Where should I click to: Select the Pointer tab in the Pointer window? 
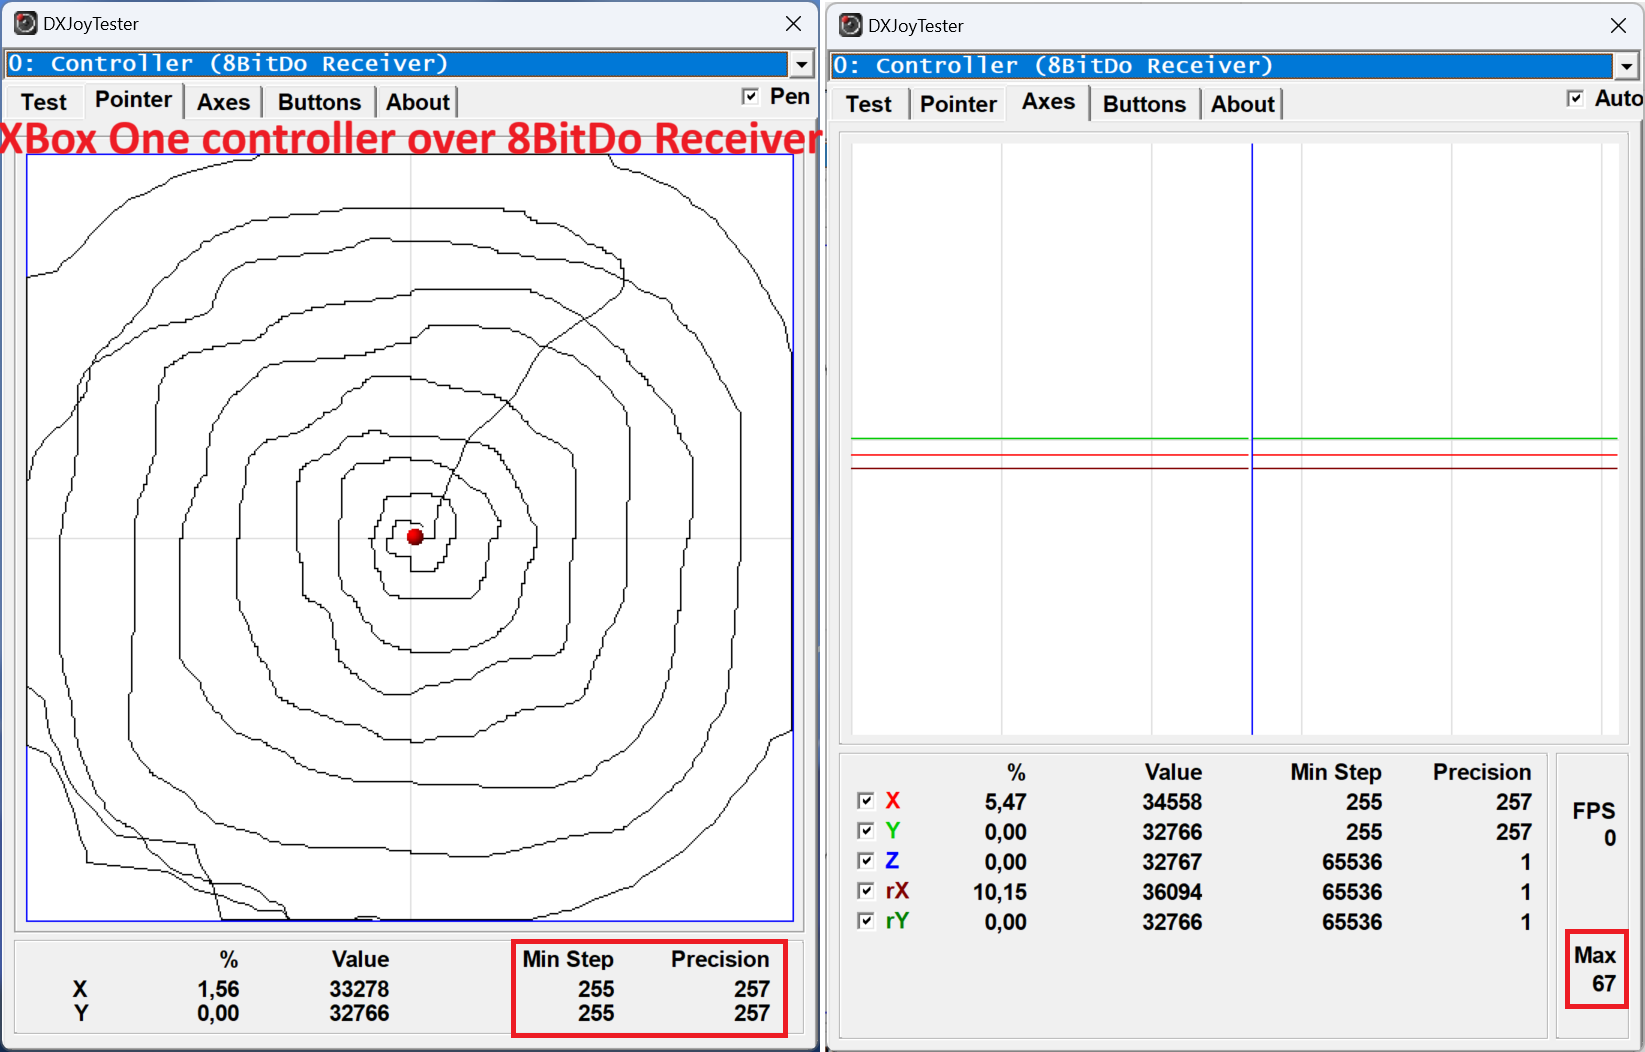133,99
